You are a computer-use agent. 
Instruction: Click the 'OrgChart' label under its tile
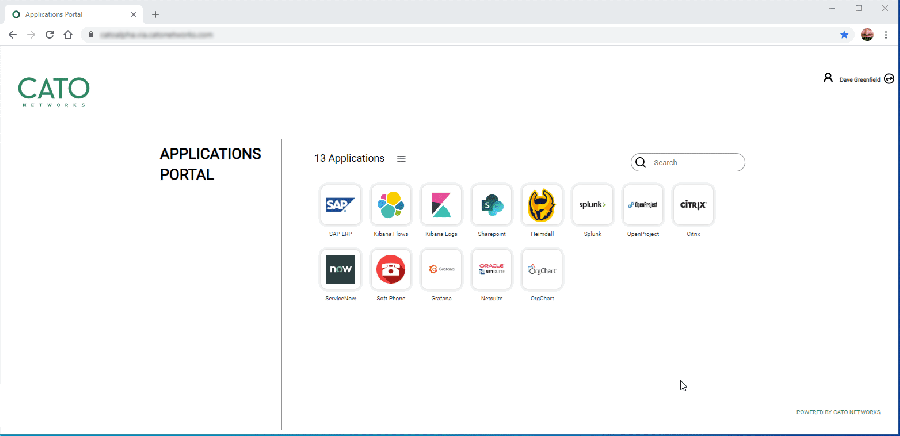(542, 298)
